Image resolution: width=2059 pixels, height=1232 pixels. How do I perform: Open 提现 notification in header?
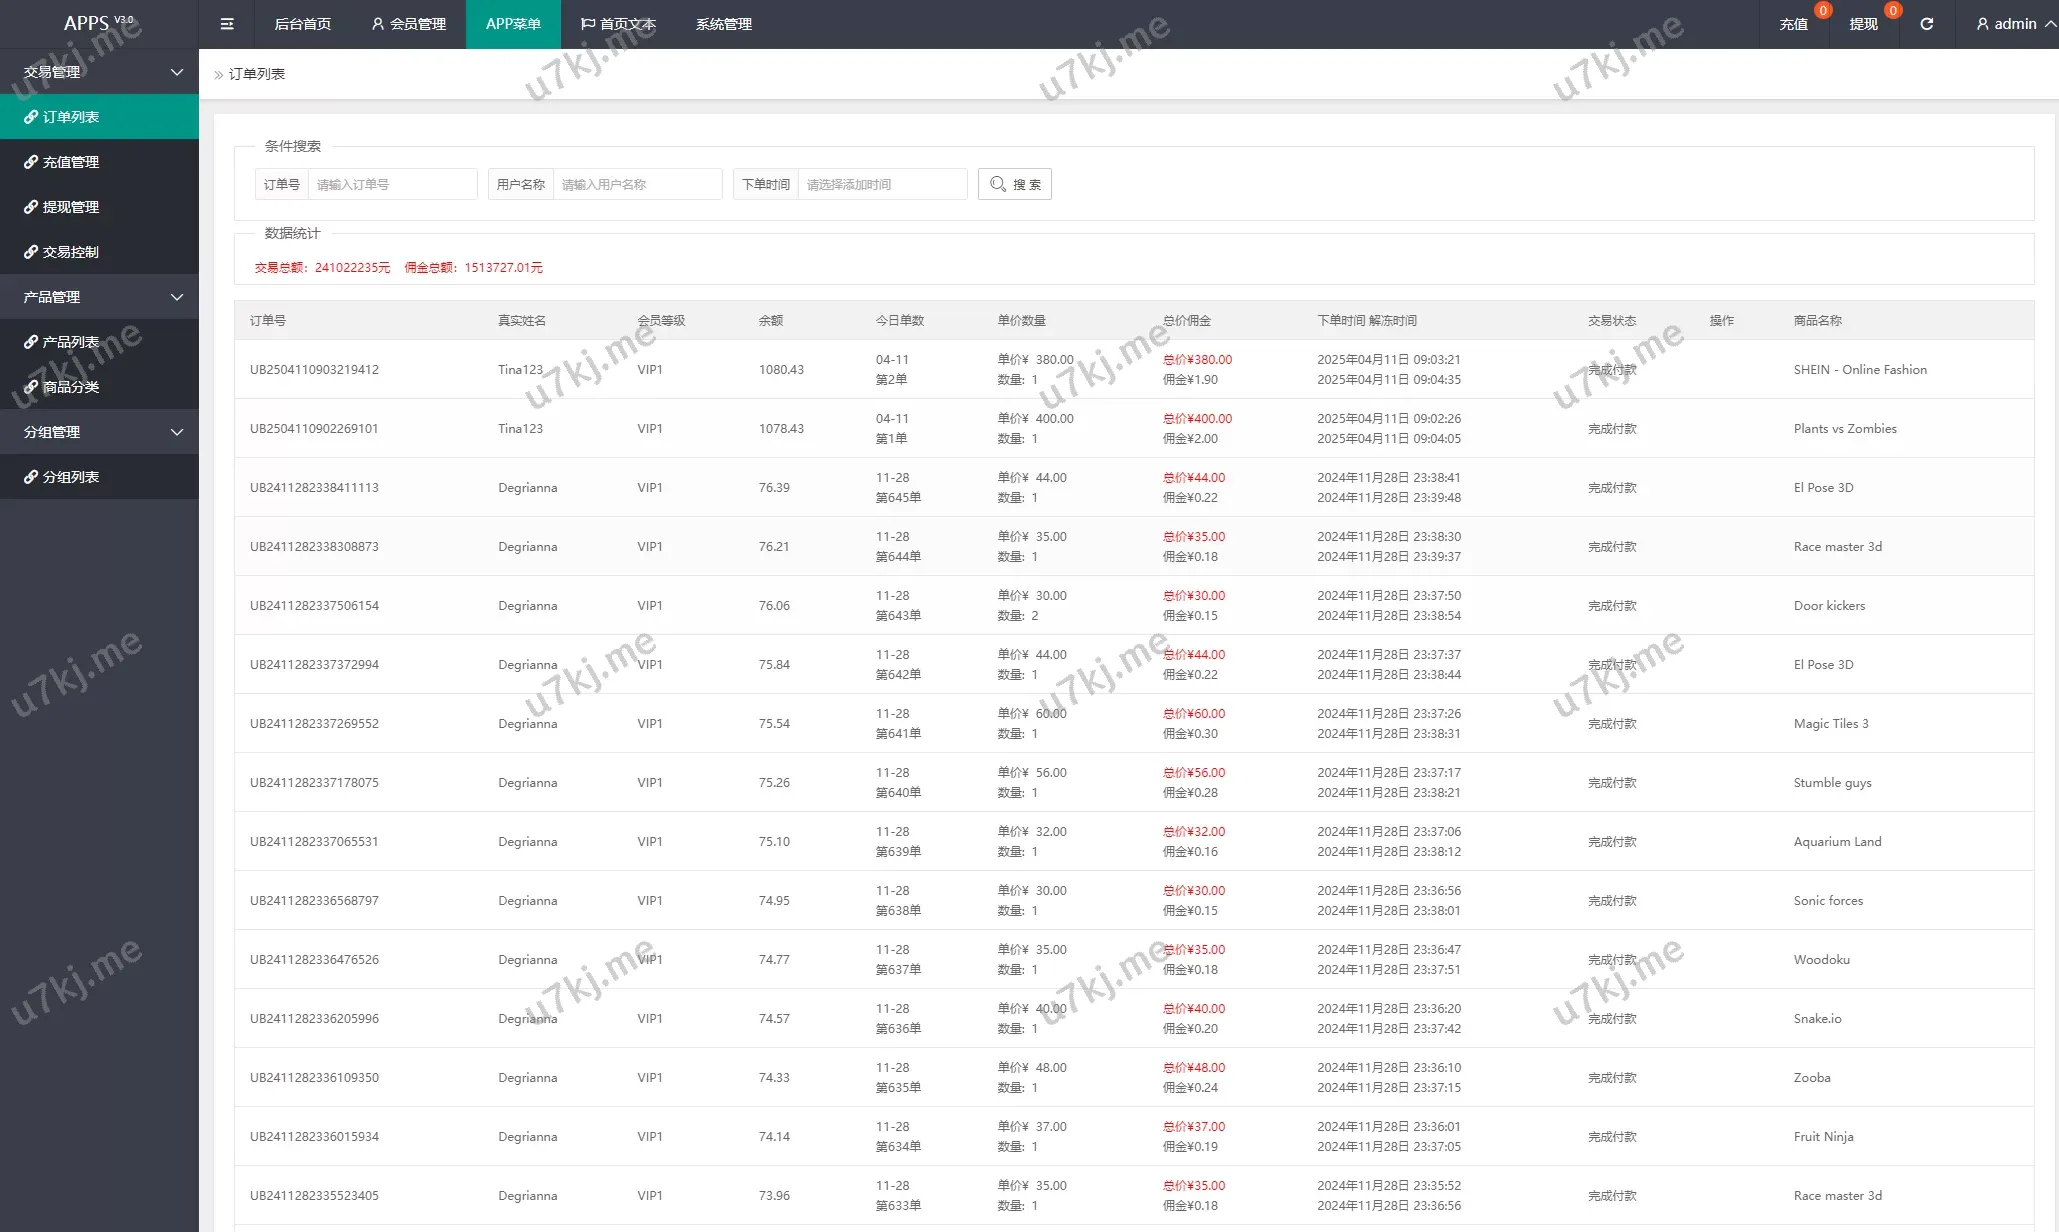1864,24
